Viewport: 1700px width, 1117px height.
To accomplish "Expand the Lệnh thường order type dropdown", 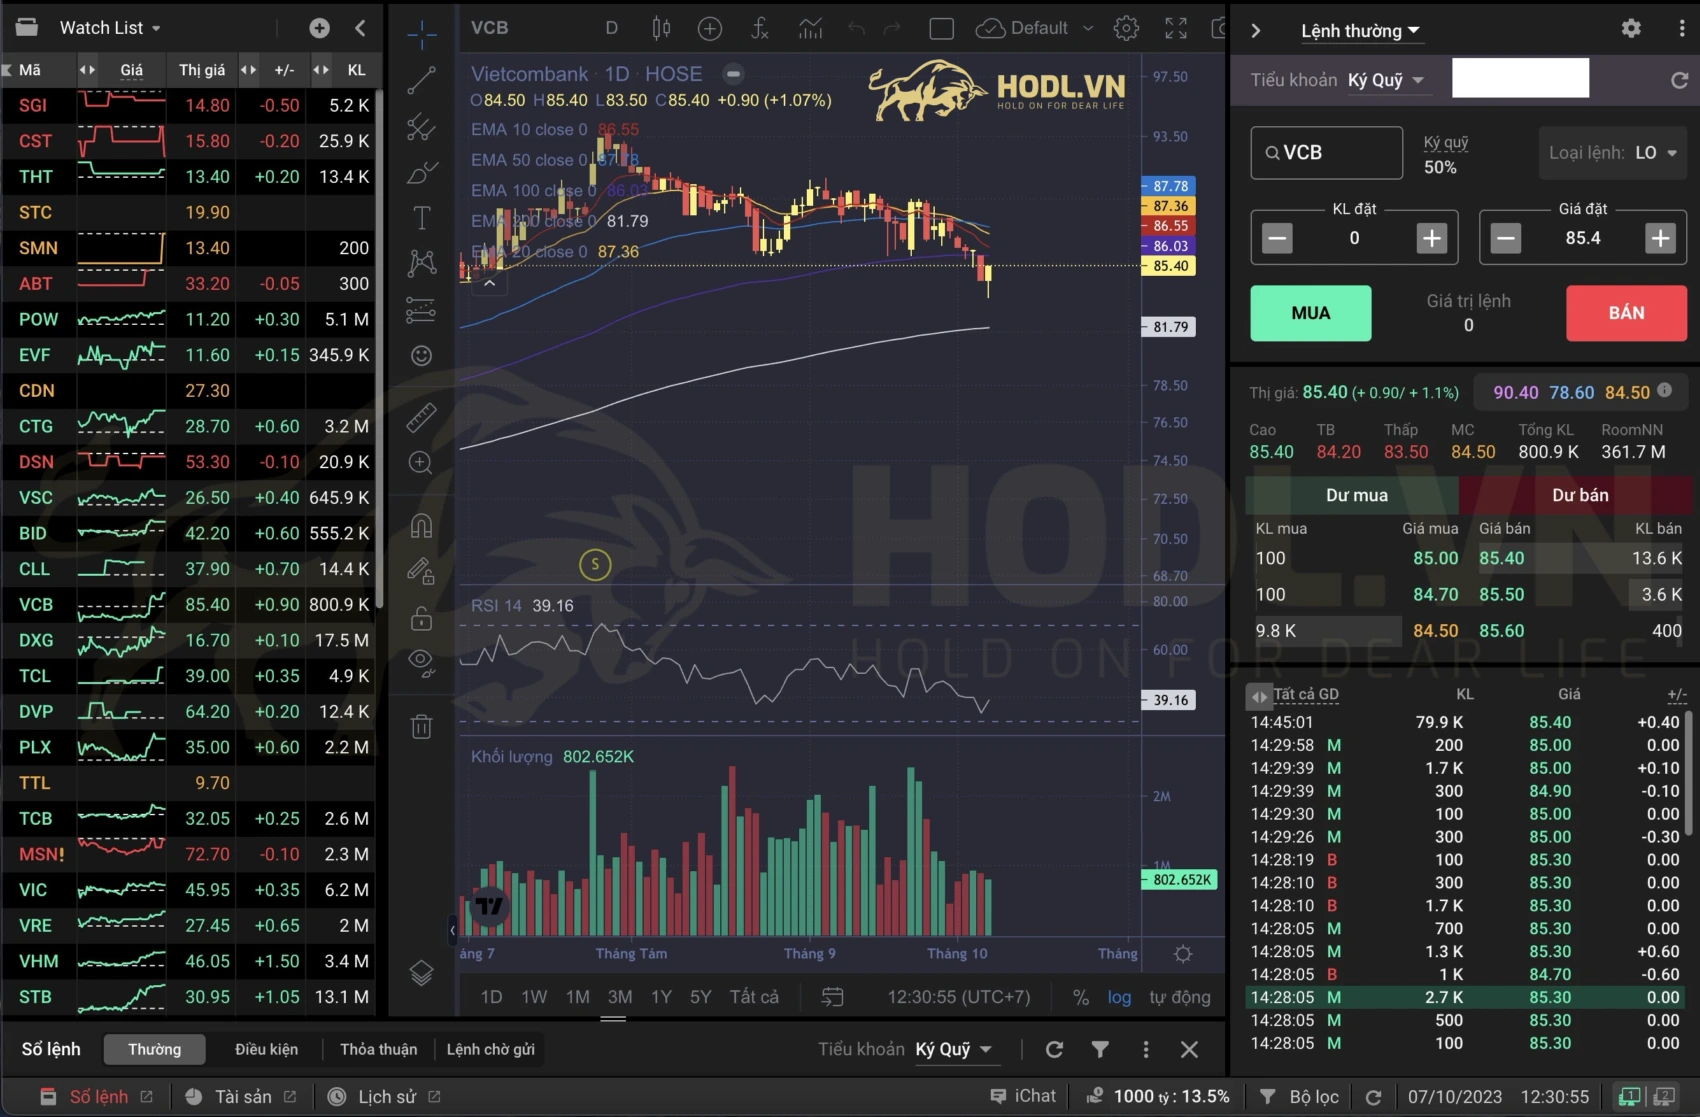I will tap(1359, 31).
